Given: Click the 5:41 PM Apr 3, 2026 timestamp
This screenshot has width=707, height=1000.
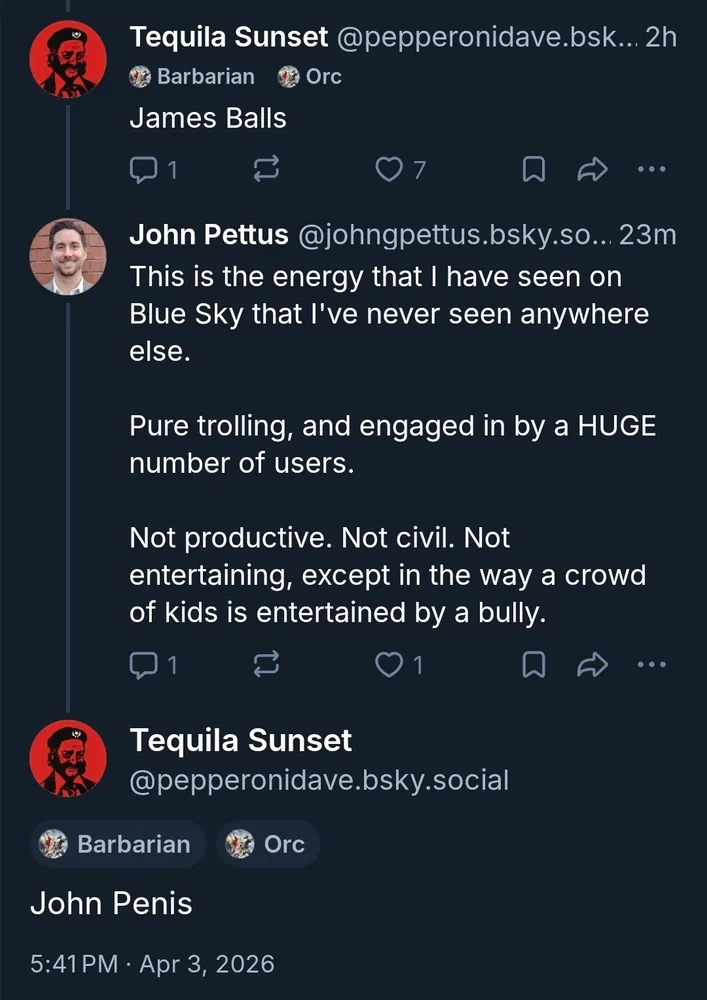Looking at the screenshot, I should click(152, 964).
